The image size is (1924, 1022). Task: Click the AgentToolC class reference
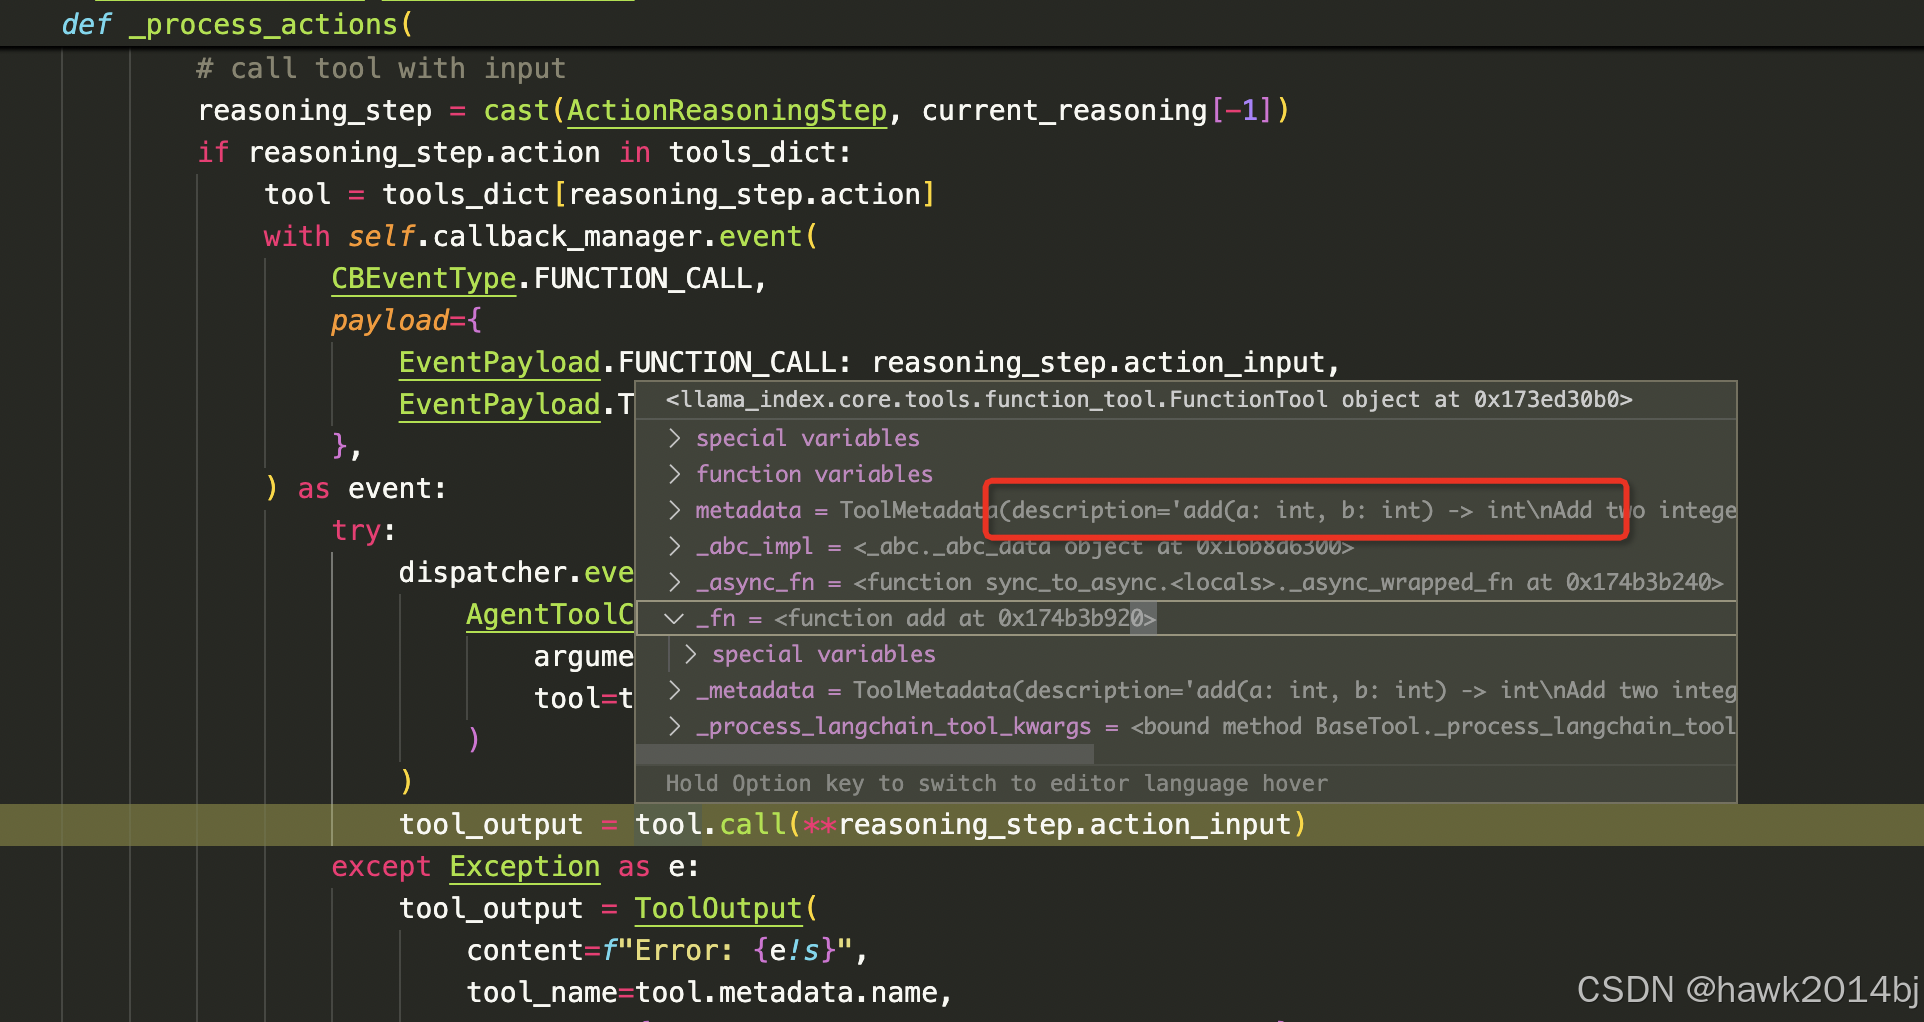[550, 614]
